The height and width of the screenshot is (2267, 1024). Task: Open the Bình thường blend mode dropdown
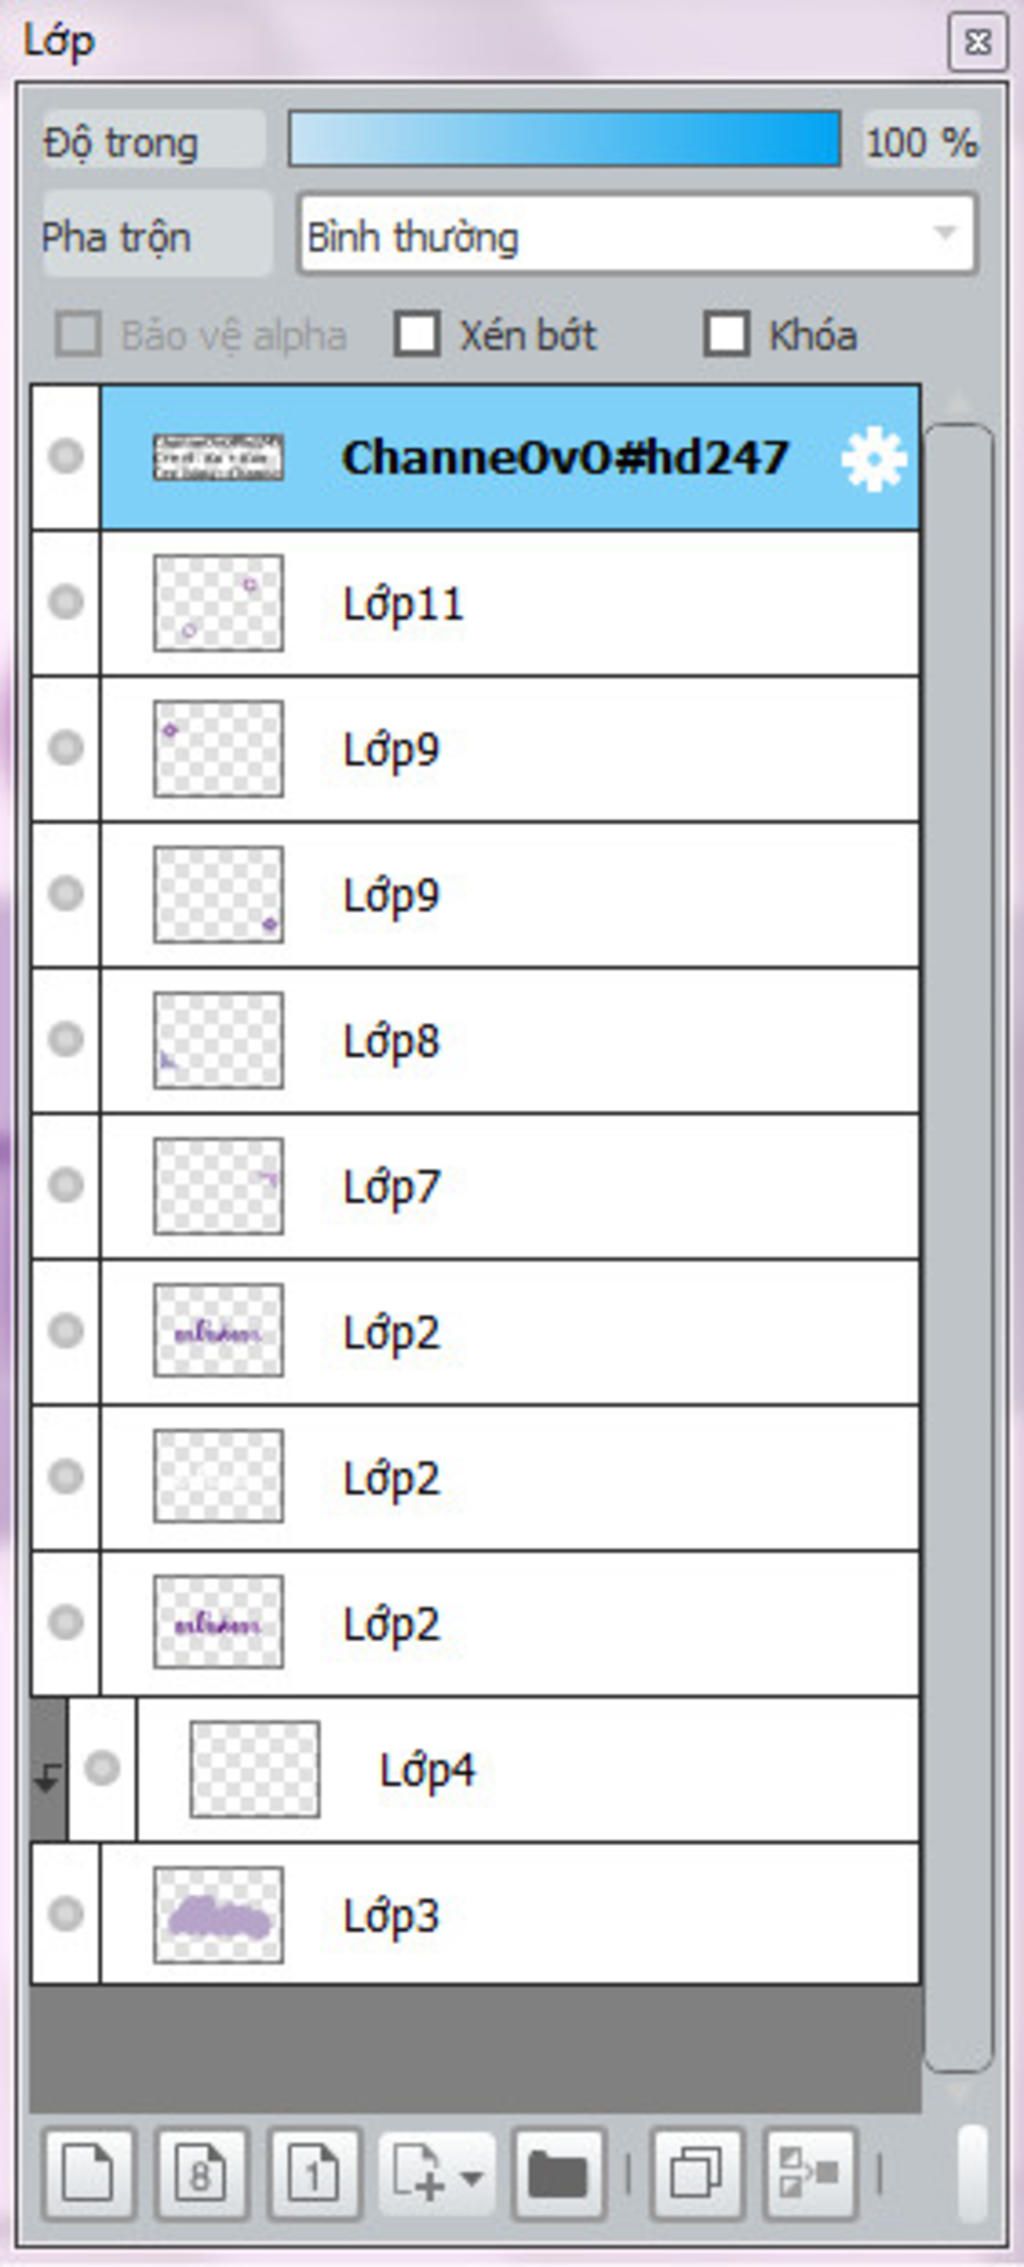pyautogui.click(x=636, y=235)
